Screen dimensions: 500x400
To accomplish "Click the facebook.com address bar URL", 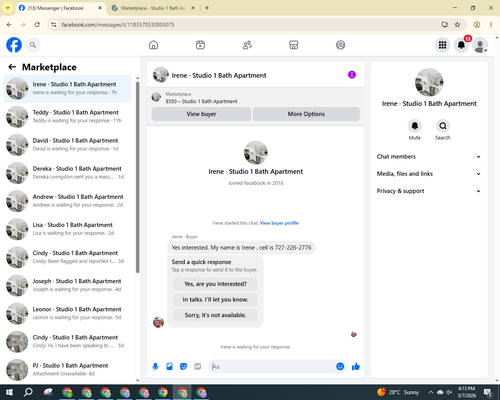I will [x=118, y=25].
